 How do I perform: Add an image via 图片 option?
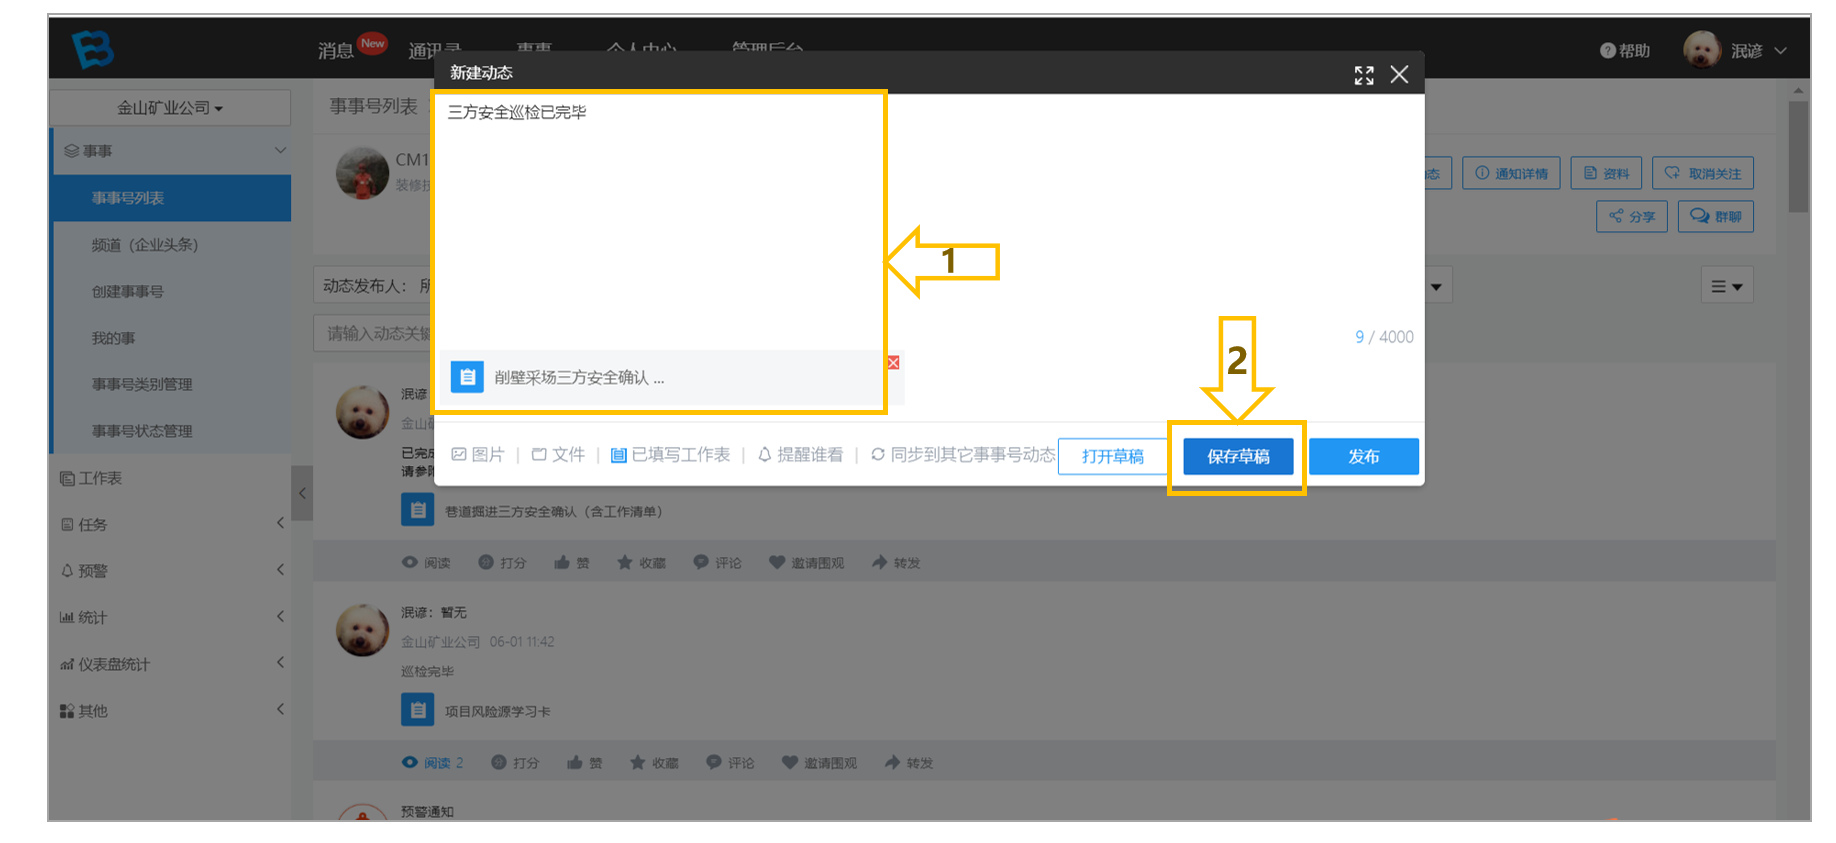pyautogui.click(x=478, y=455)
